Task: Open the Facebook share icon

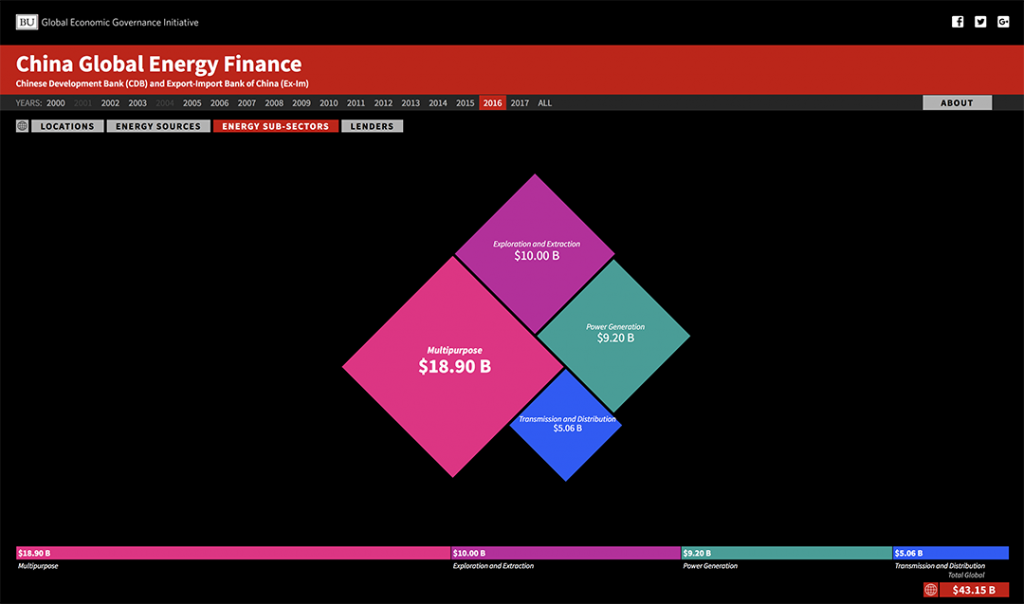Action: [957, 22]
